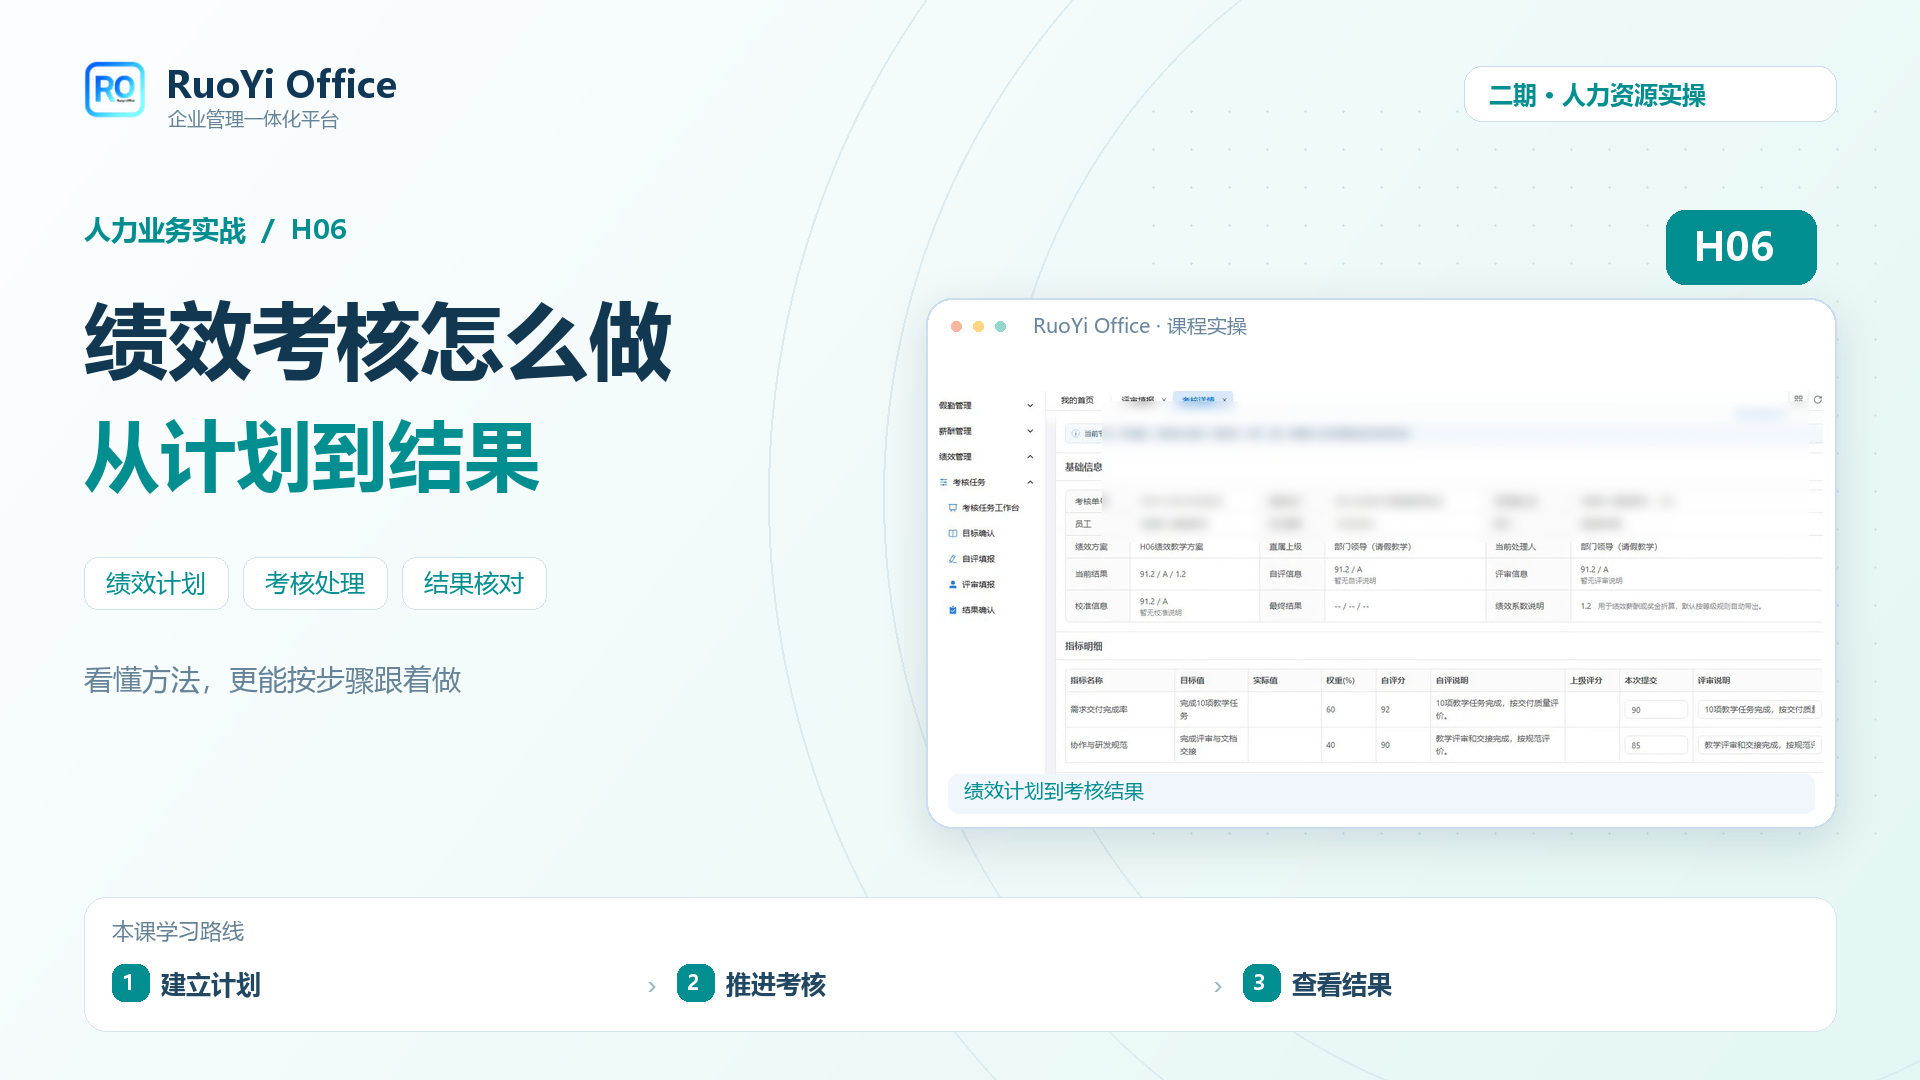Click the 需求交付完成率 indicator row name

(1099, 710)
